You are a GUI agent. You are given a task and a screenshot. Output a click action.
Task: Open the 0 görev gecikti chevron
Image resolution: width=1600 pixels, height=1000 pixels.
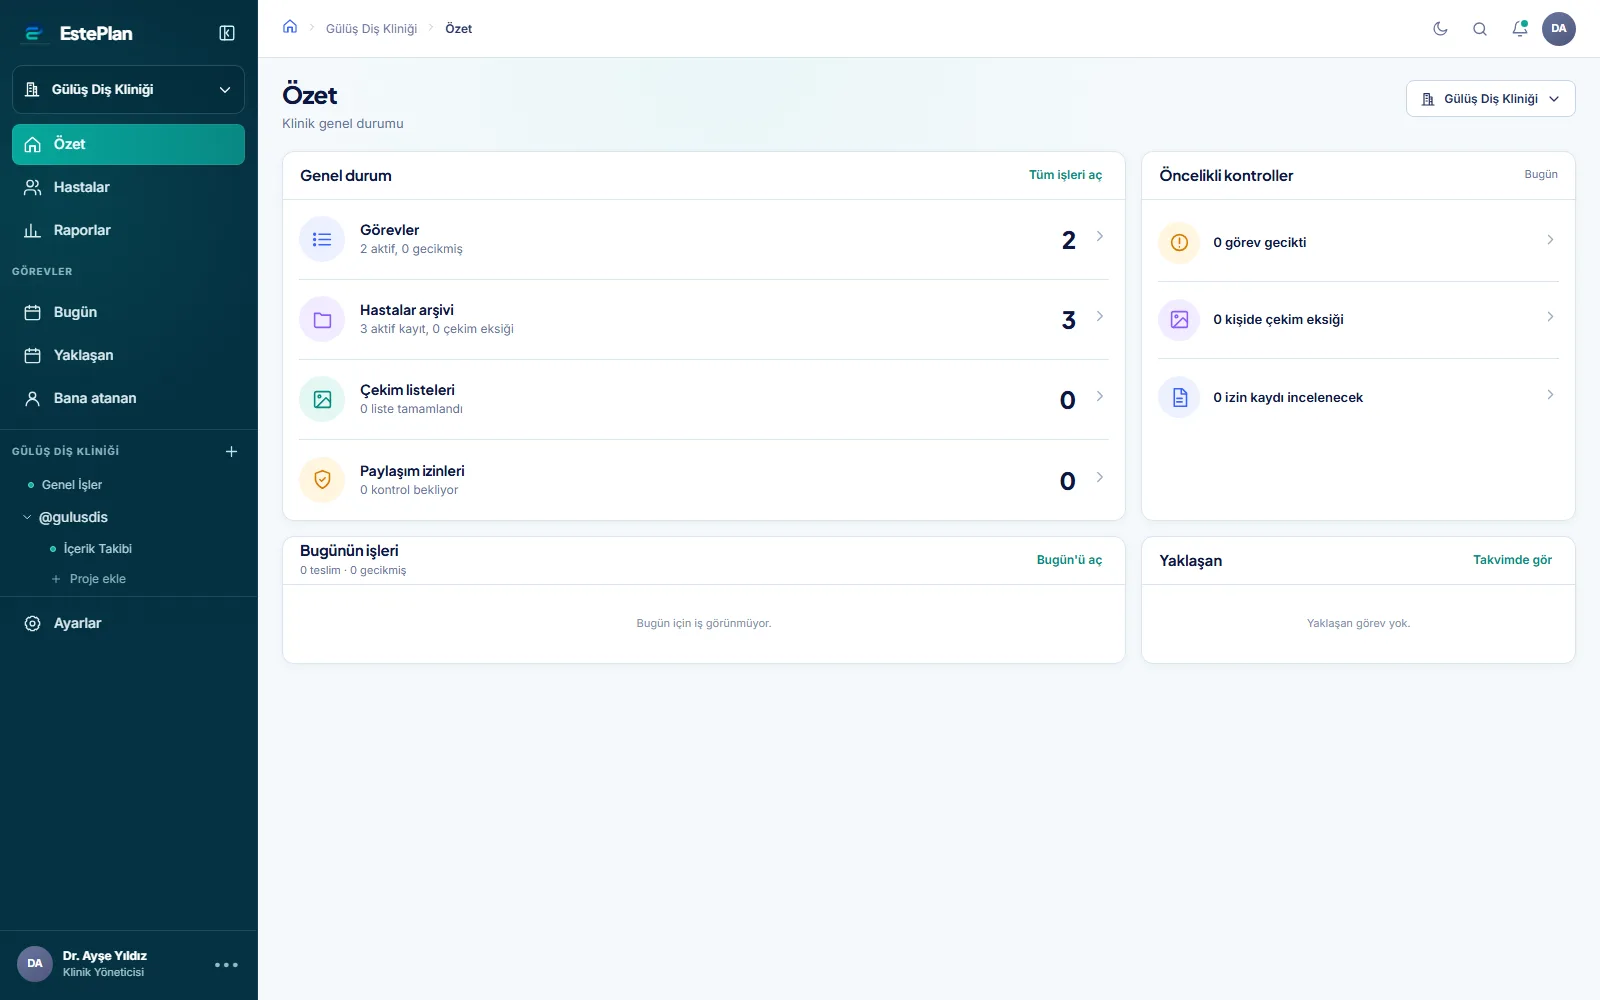[x=1550, y=240]
